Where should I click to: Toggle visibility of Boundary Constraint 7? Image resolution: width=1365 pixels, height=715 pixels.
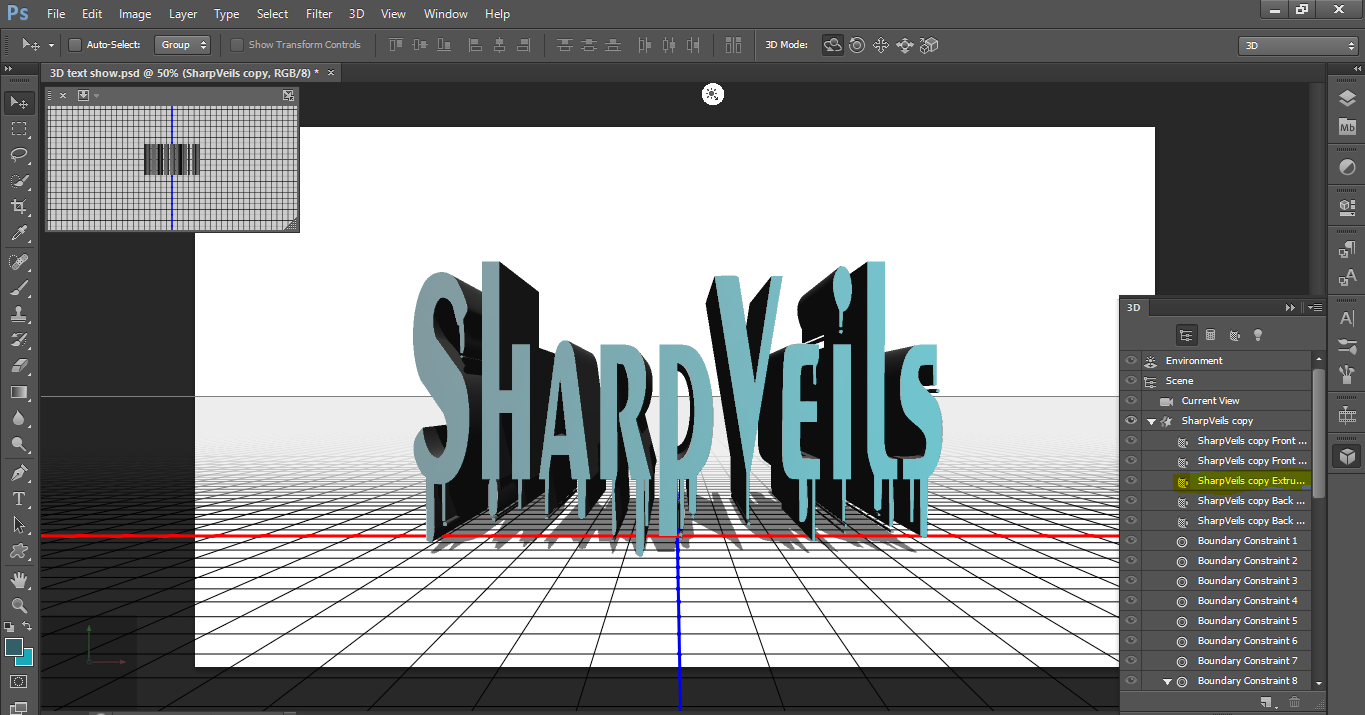click(1131, 660)
